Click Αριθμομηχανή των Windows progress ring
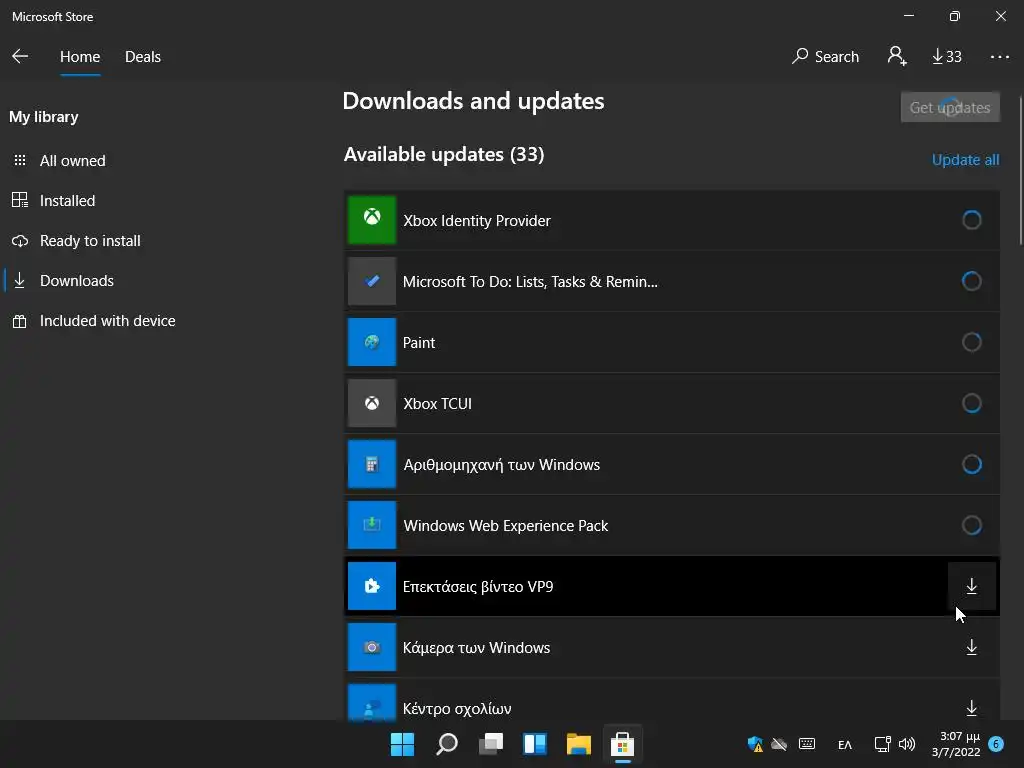This screenshot has width=1024, height=768. [x=972, y=464]
